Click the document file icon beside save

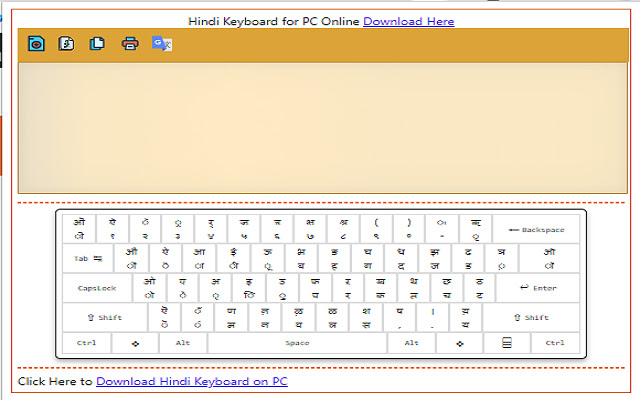67,43
